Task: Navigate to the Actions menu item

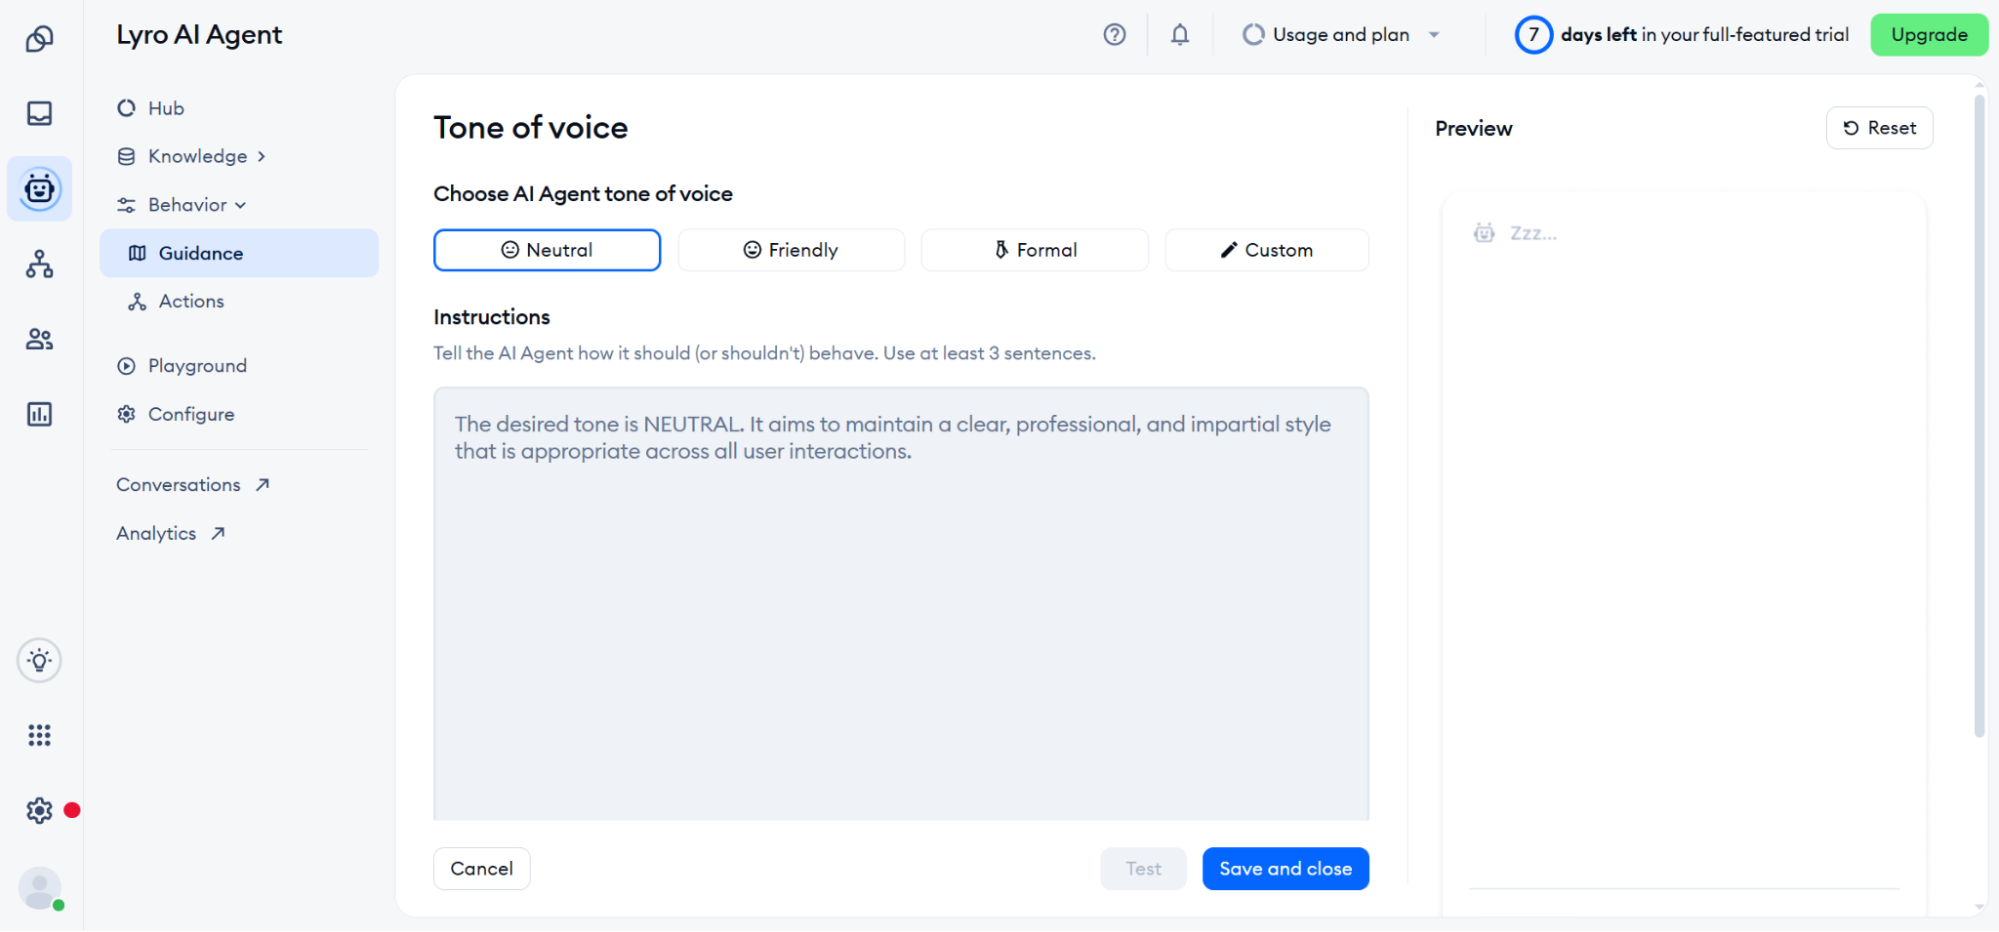Action: pyautogui.click(x=189, y=301)
